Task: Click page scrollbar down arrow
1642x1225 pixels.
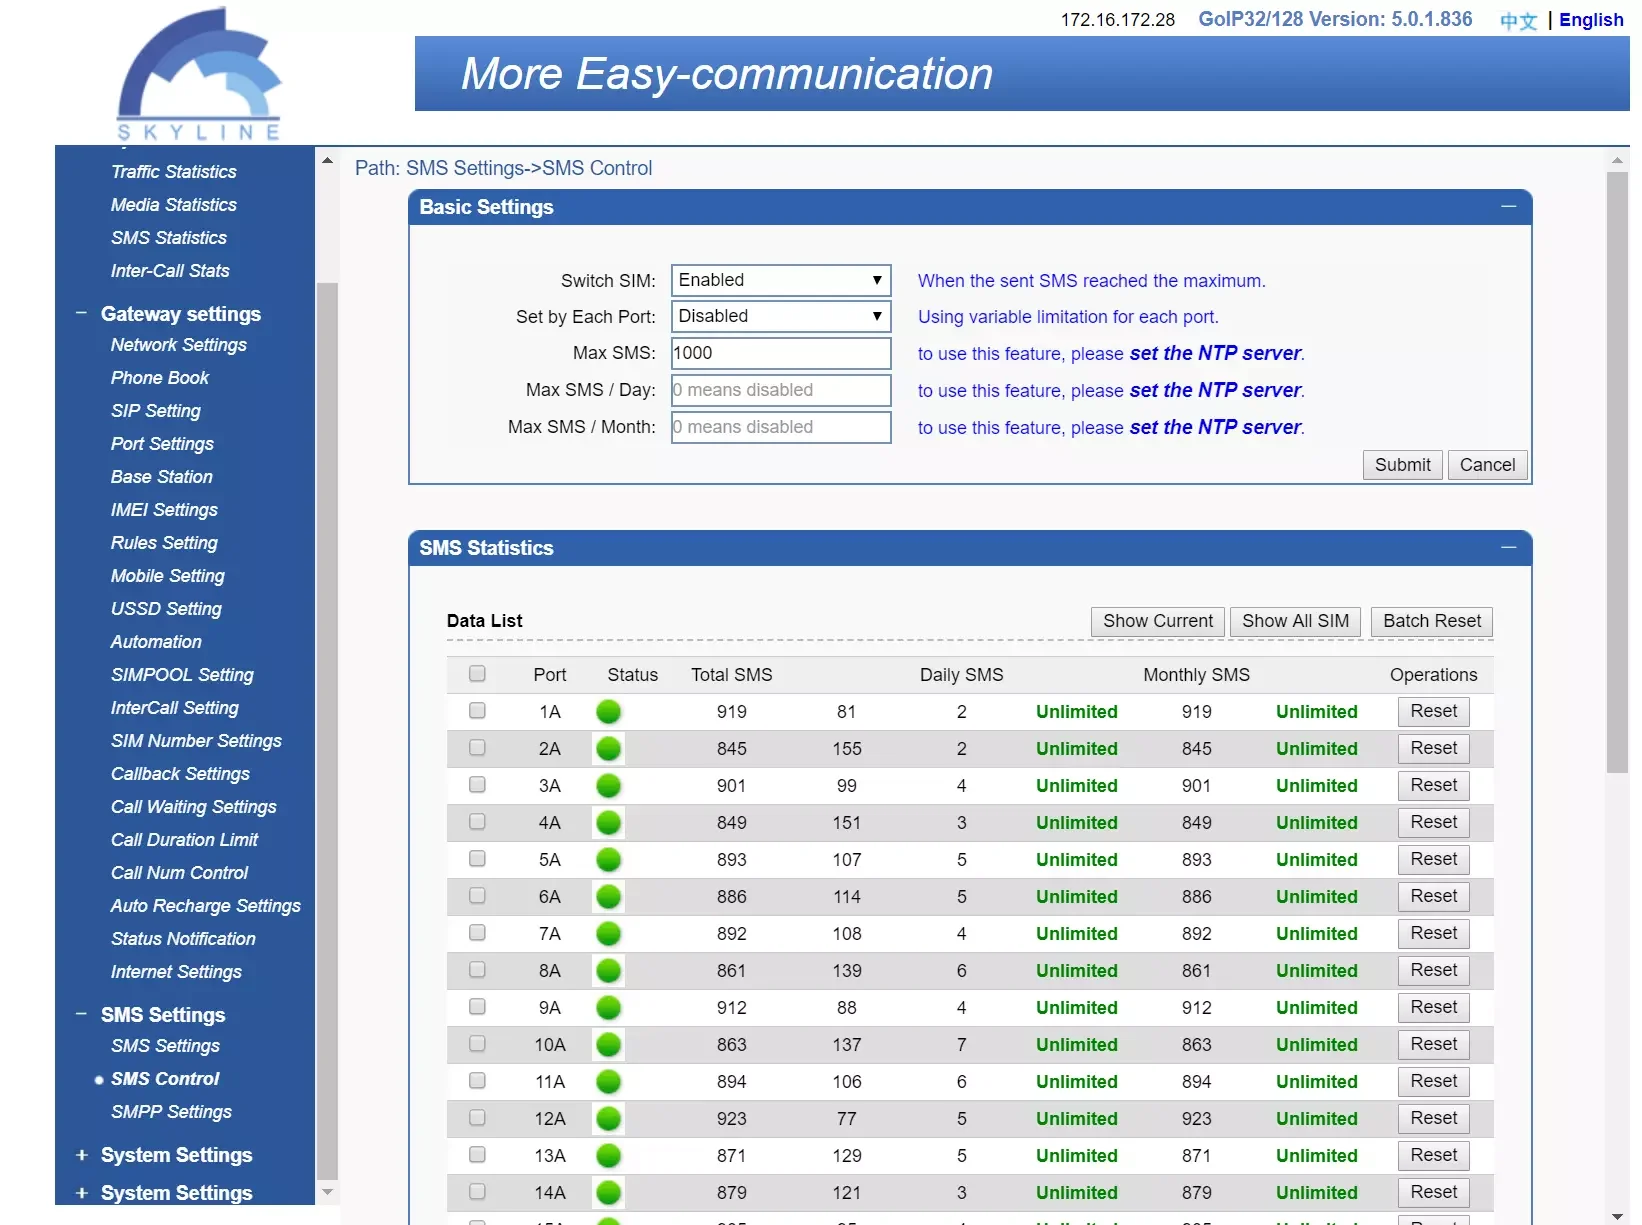Action: [1617, 1216]
